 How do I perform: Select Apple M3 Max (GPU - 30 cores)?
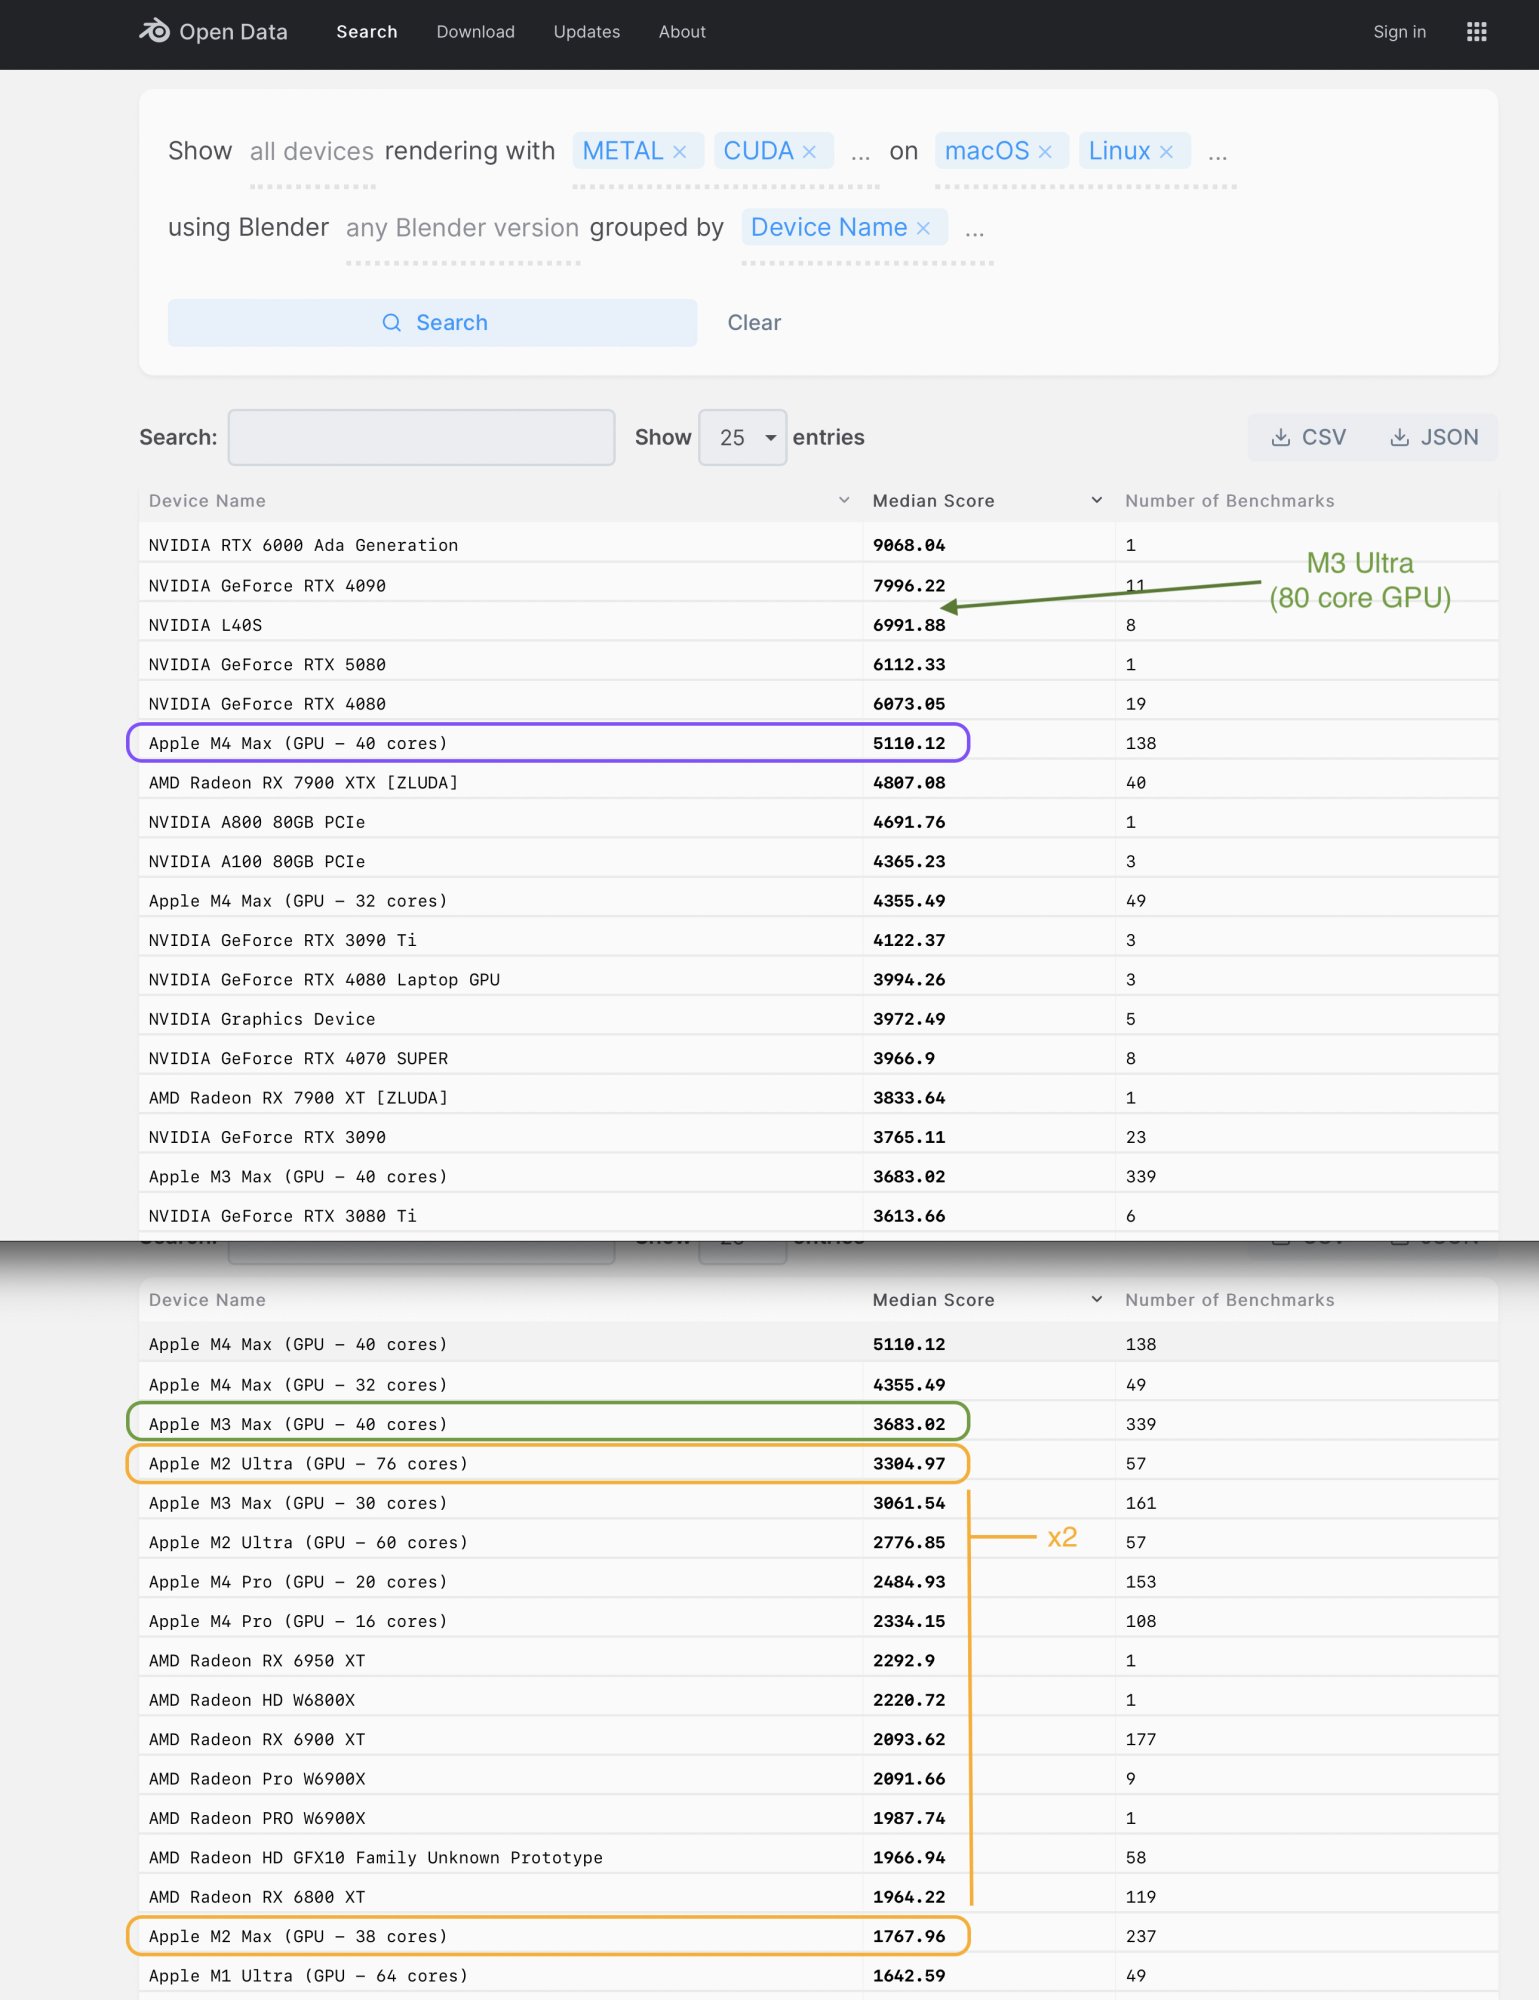(298, 1503)
